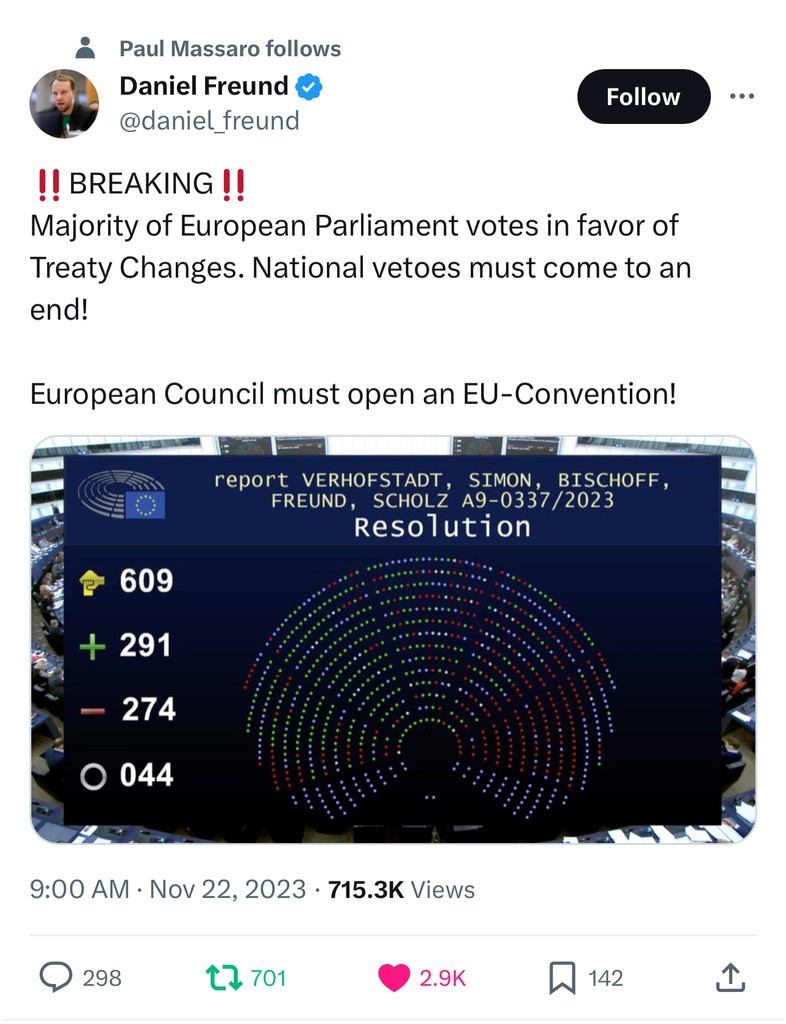Open the three-dot more options menu

tap(741, 97)
